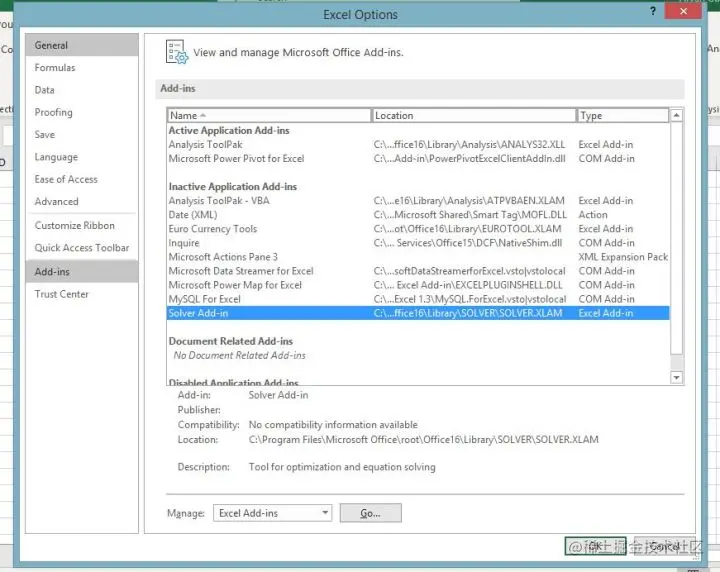Click the Active Application Add-ins heading
The image size is (720, 572).
pos(229,131)
